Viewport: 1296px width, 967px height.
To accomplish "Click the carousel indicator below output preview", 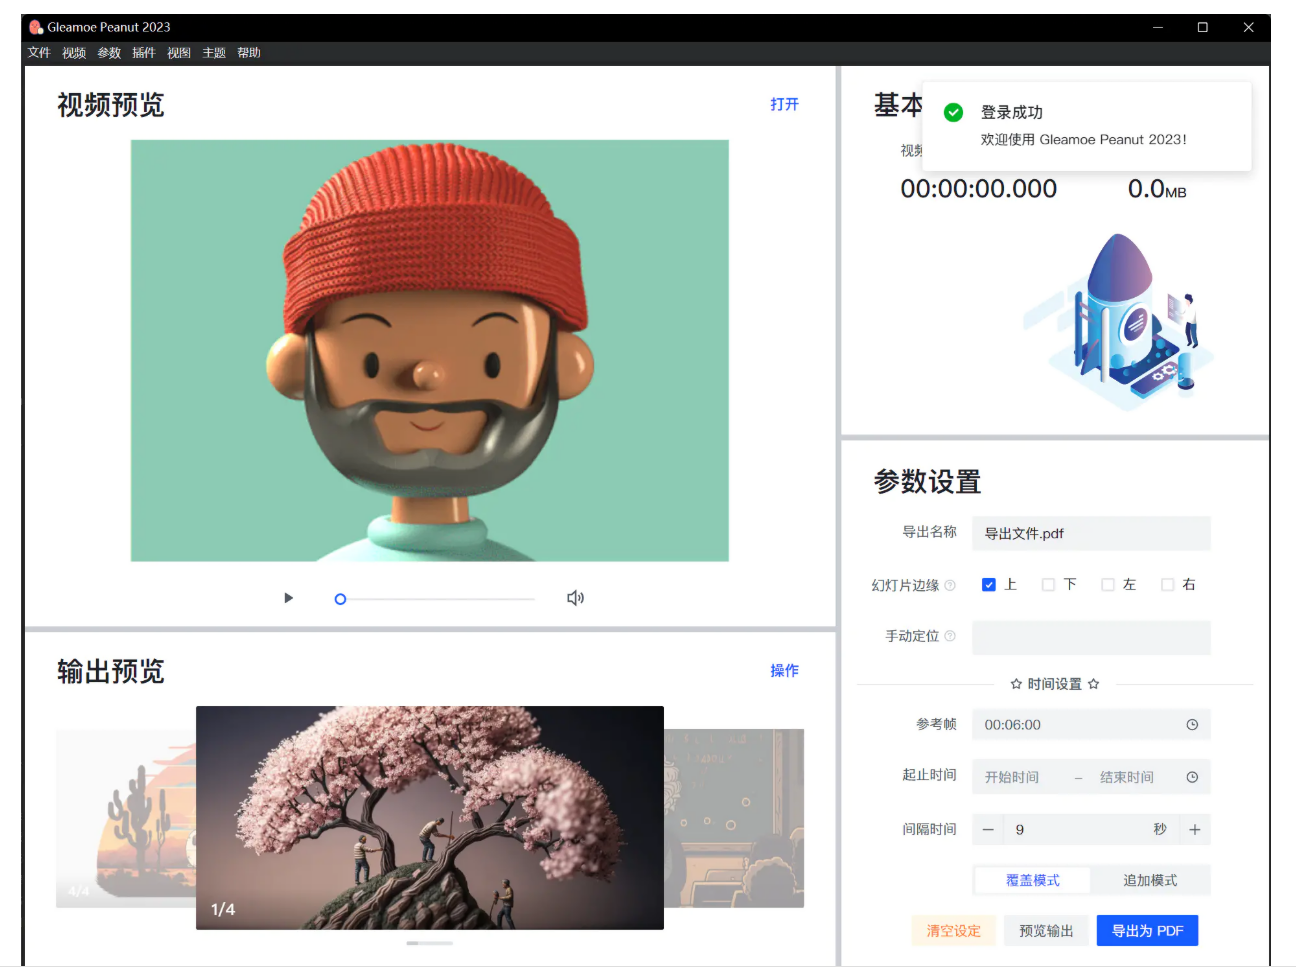I will tap(430, 943).
